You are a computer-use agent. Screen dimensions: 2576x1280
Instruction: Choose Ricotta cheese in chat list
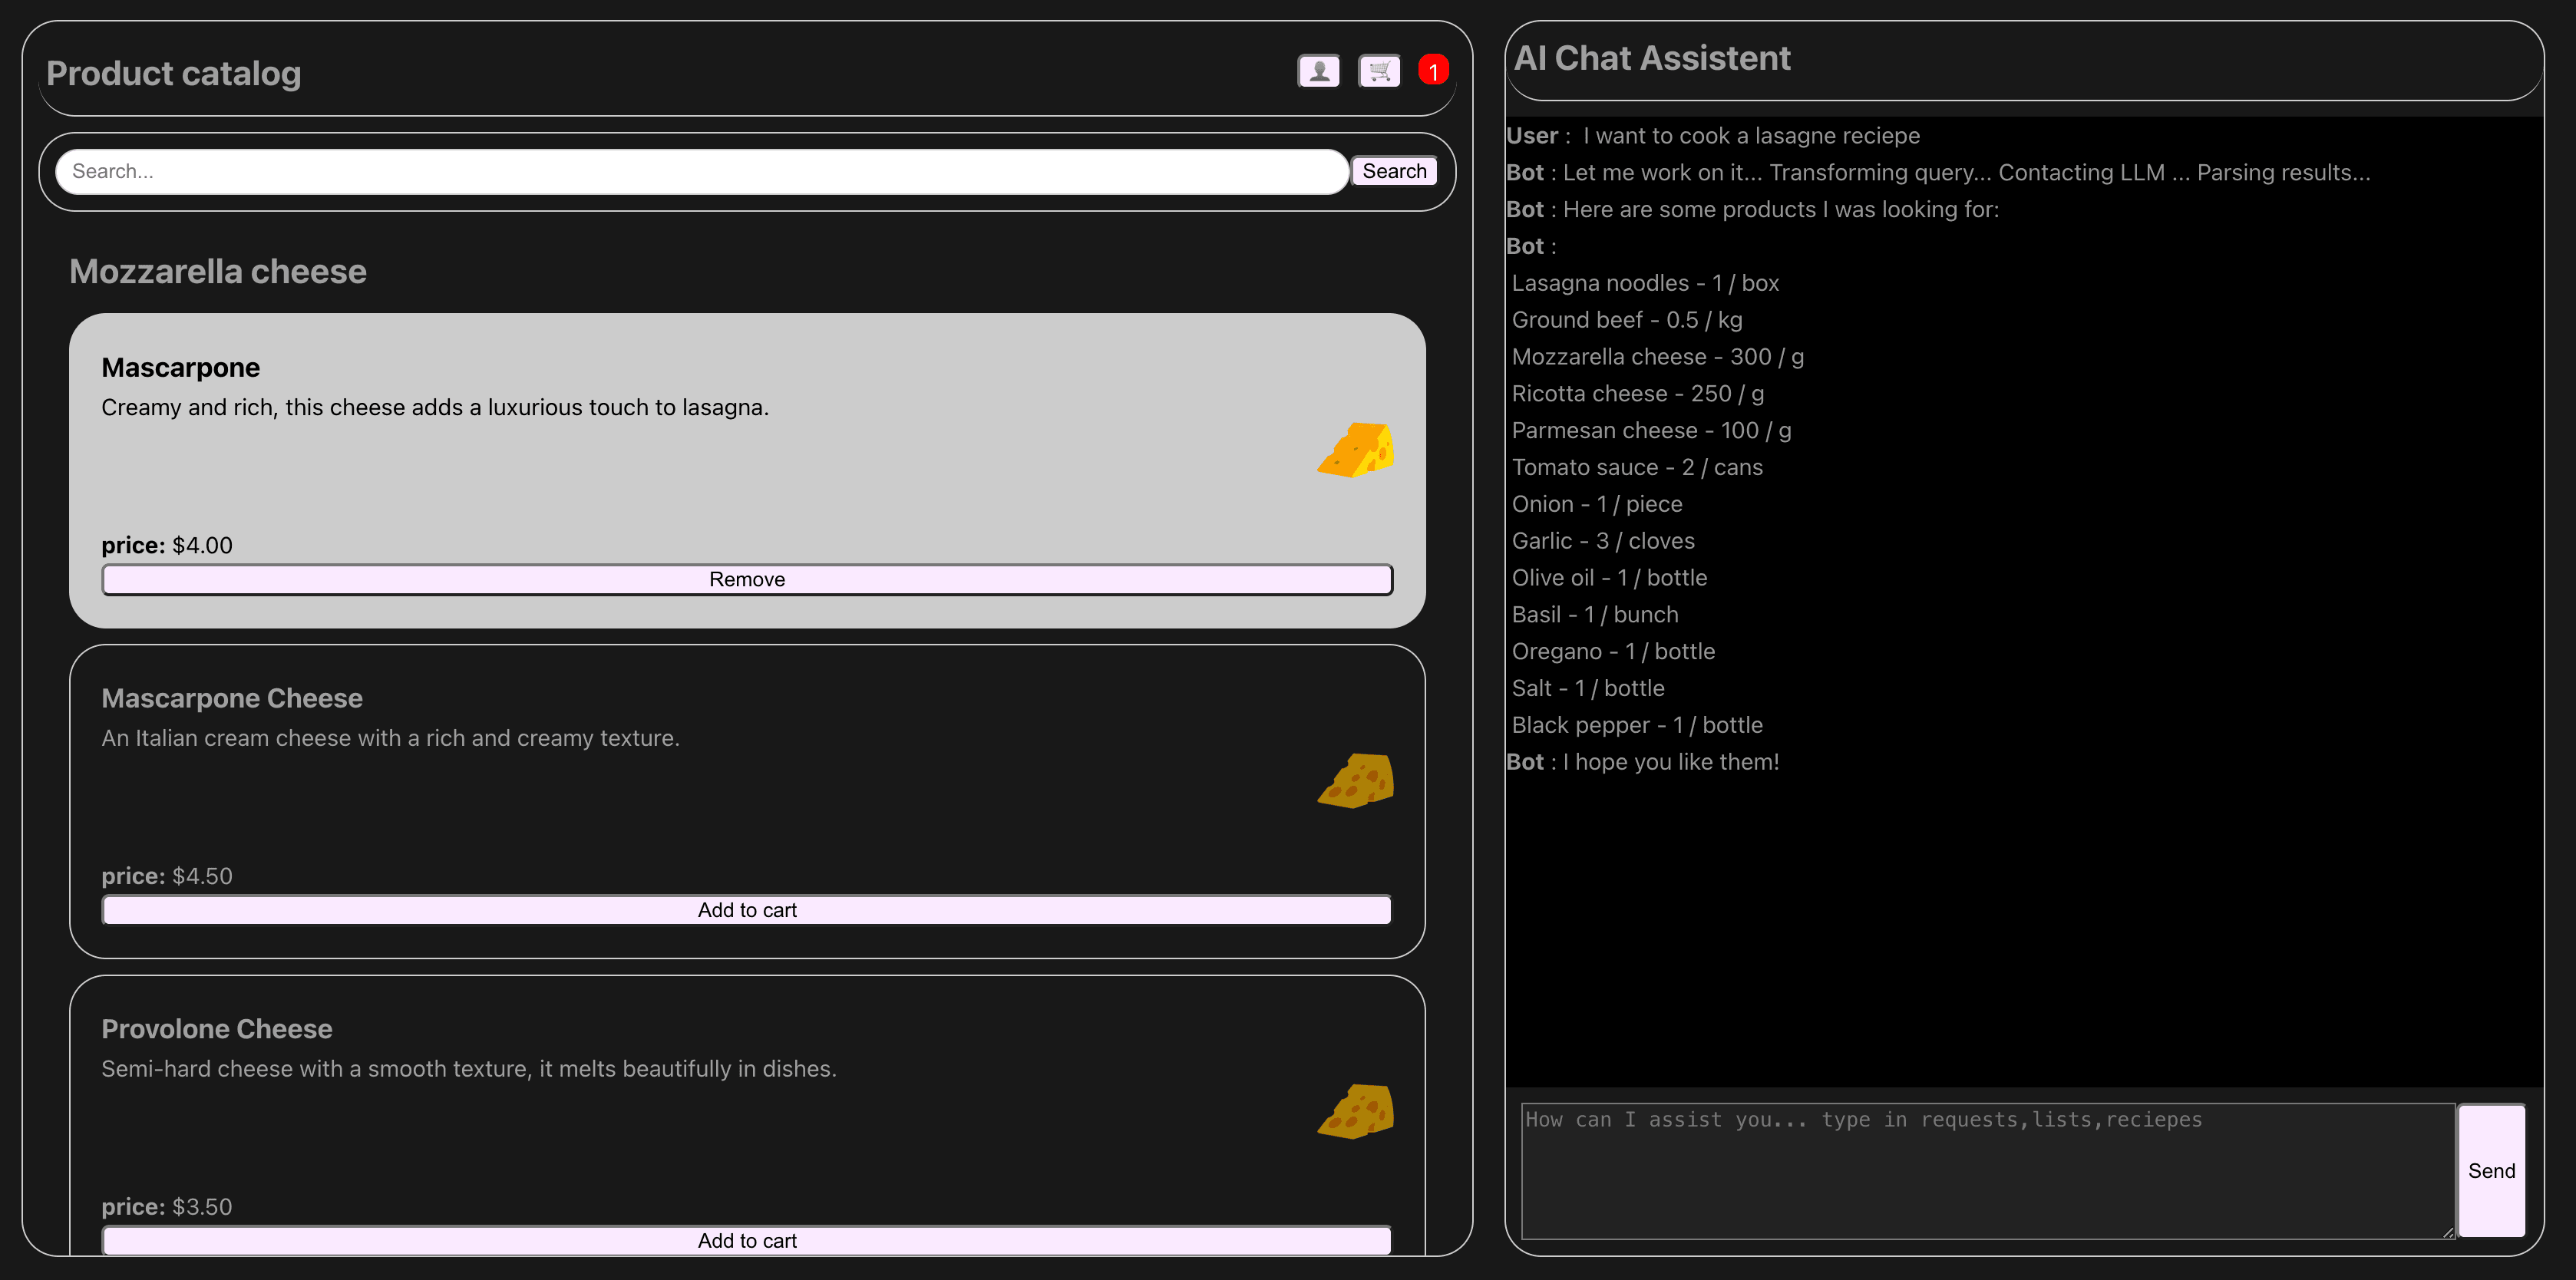click(x=1637, y=394)
